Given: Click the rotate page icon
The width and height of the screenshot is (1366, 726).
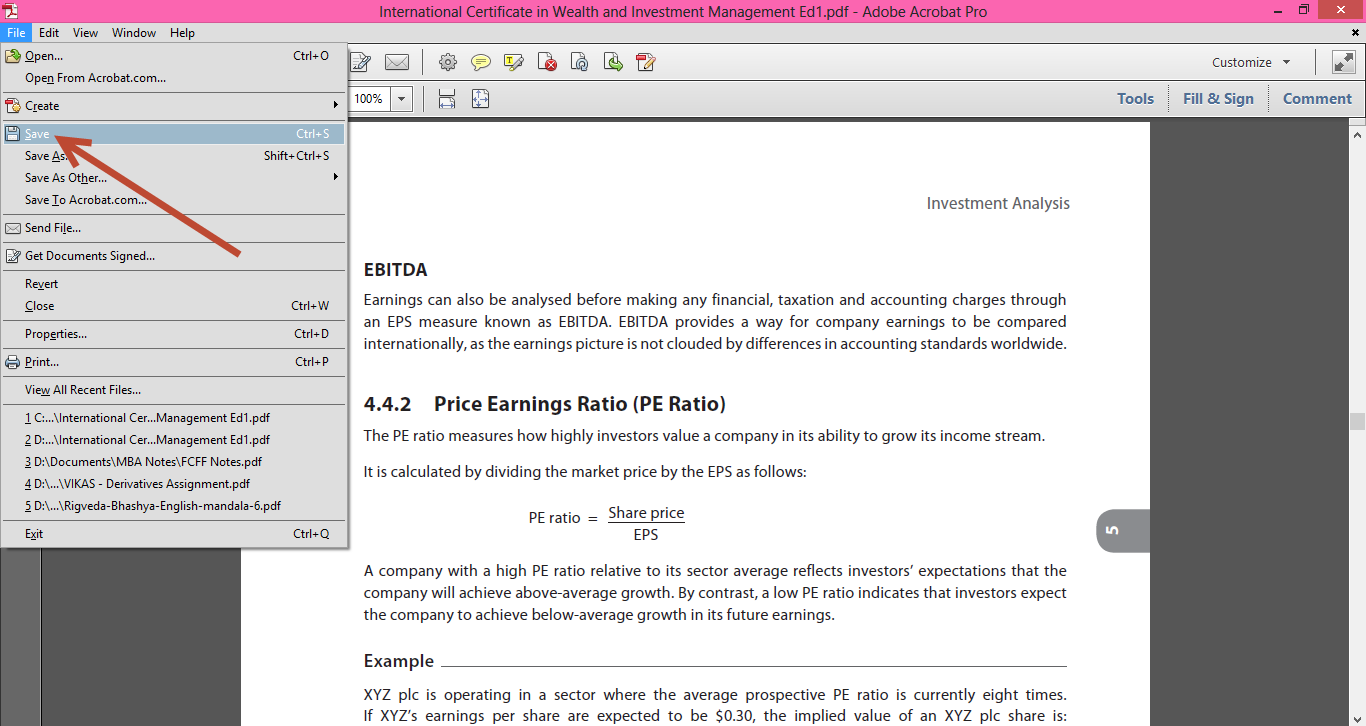Looking at the screenshot, I should click(x=580, y=62).
